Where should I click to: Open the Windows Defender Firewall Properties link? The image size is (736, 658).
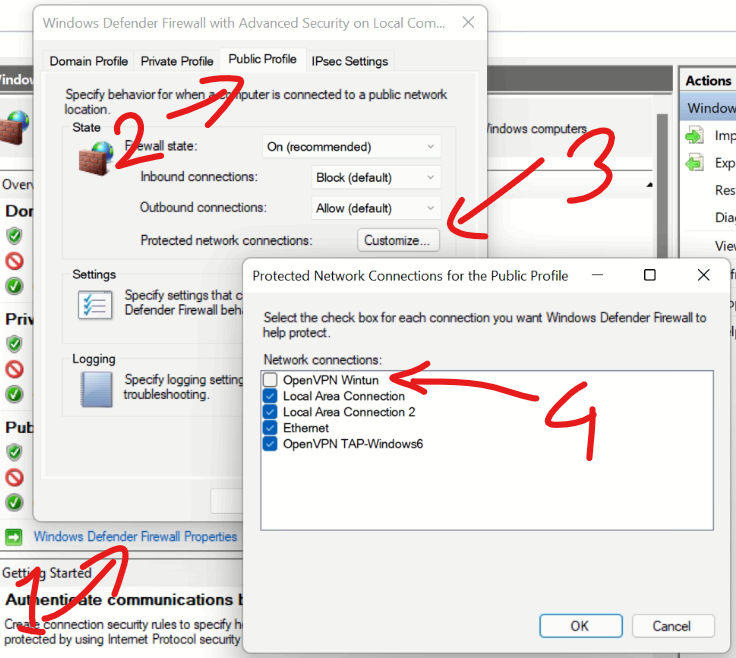[135, 536]
